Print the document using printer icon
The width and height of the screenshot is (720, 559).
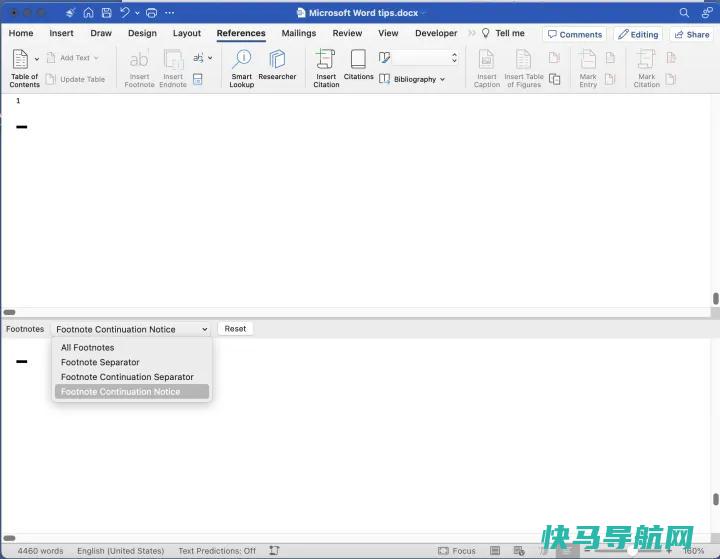(152, 13)
